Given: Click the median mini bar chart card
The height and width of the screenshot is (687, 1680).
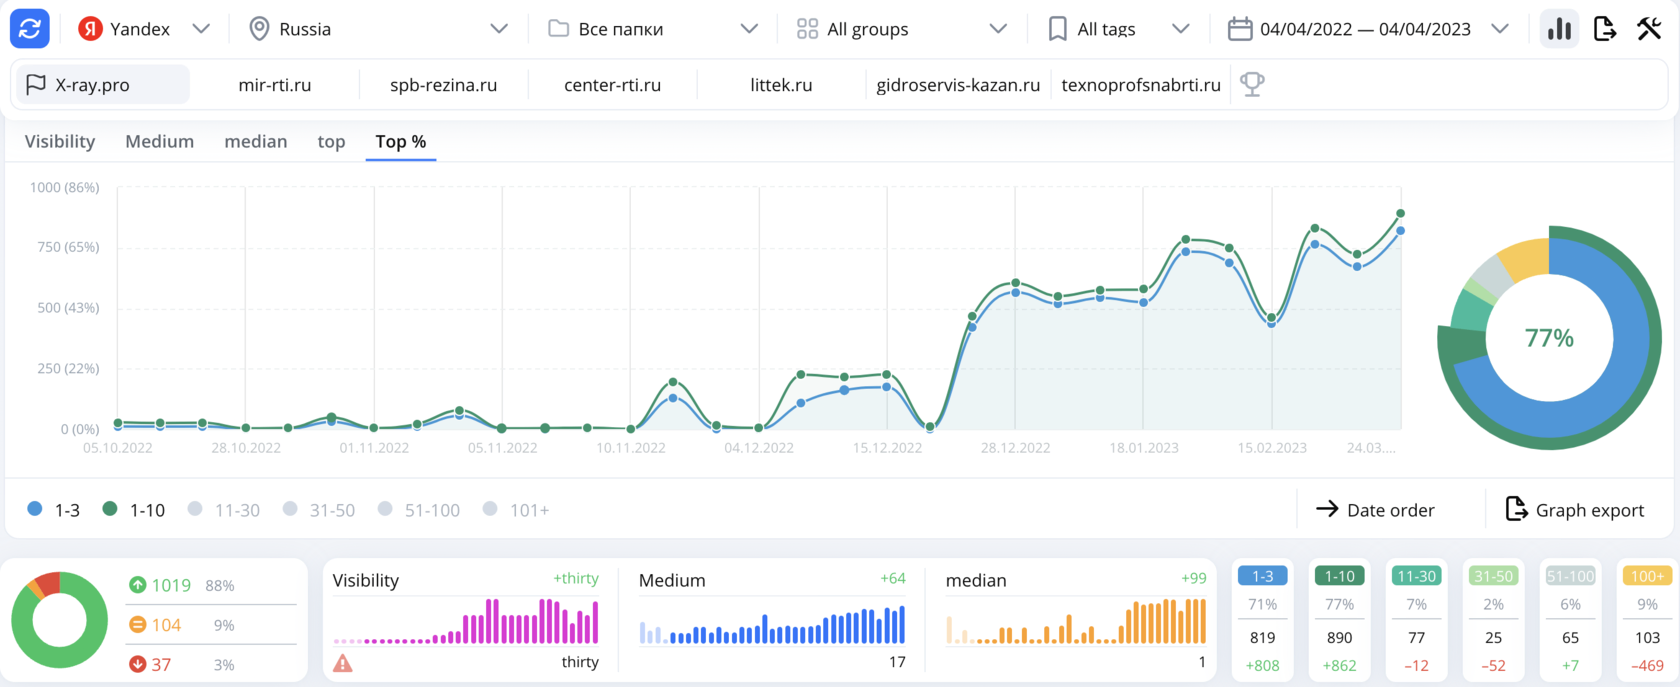Looking at the screenshot, I should click(x=1077, y=620).
